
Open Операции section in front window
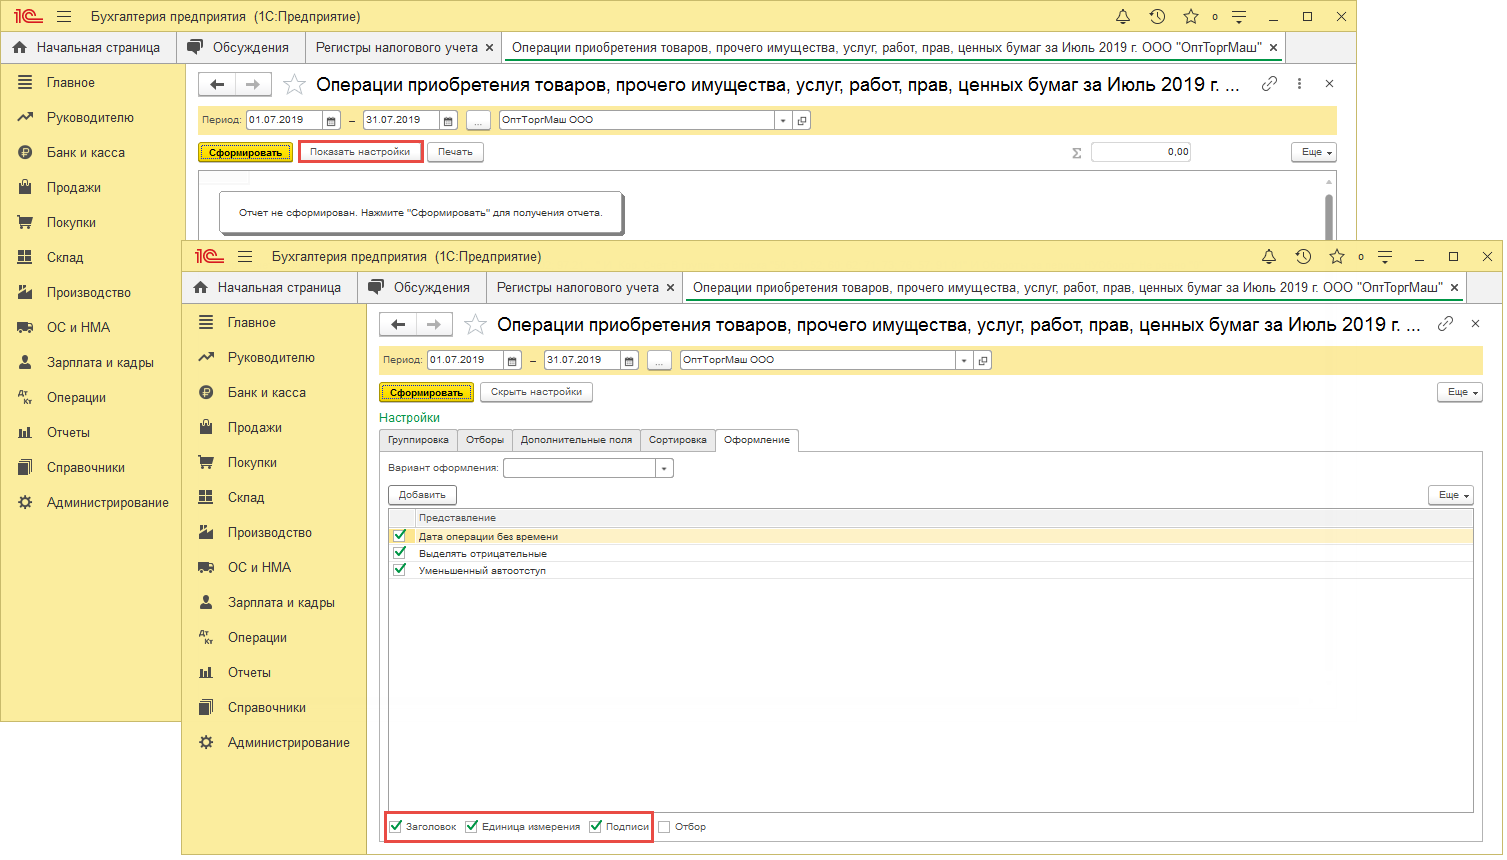point(257,637)
